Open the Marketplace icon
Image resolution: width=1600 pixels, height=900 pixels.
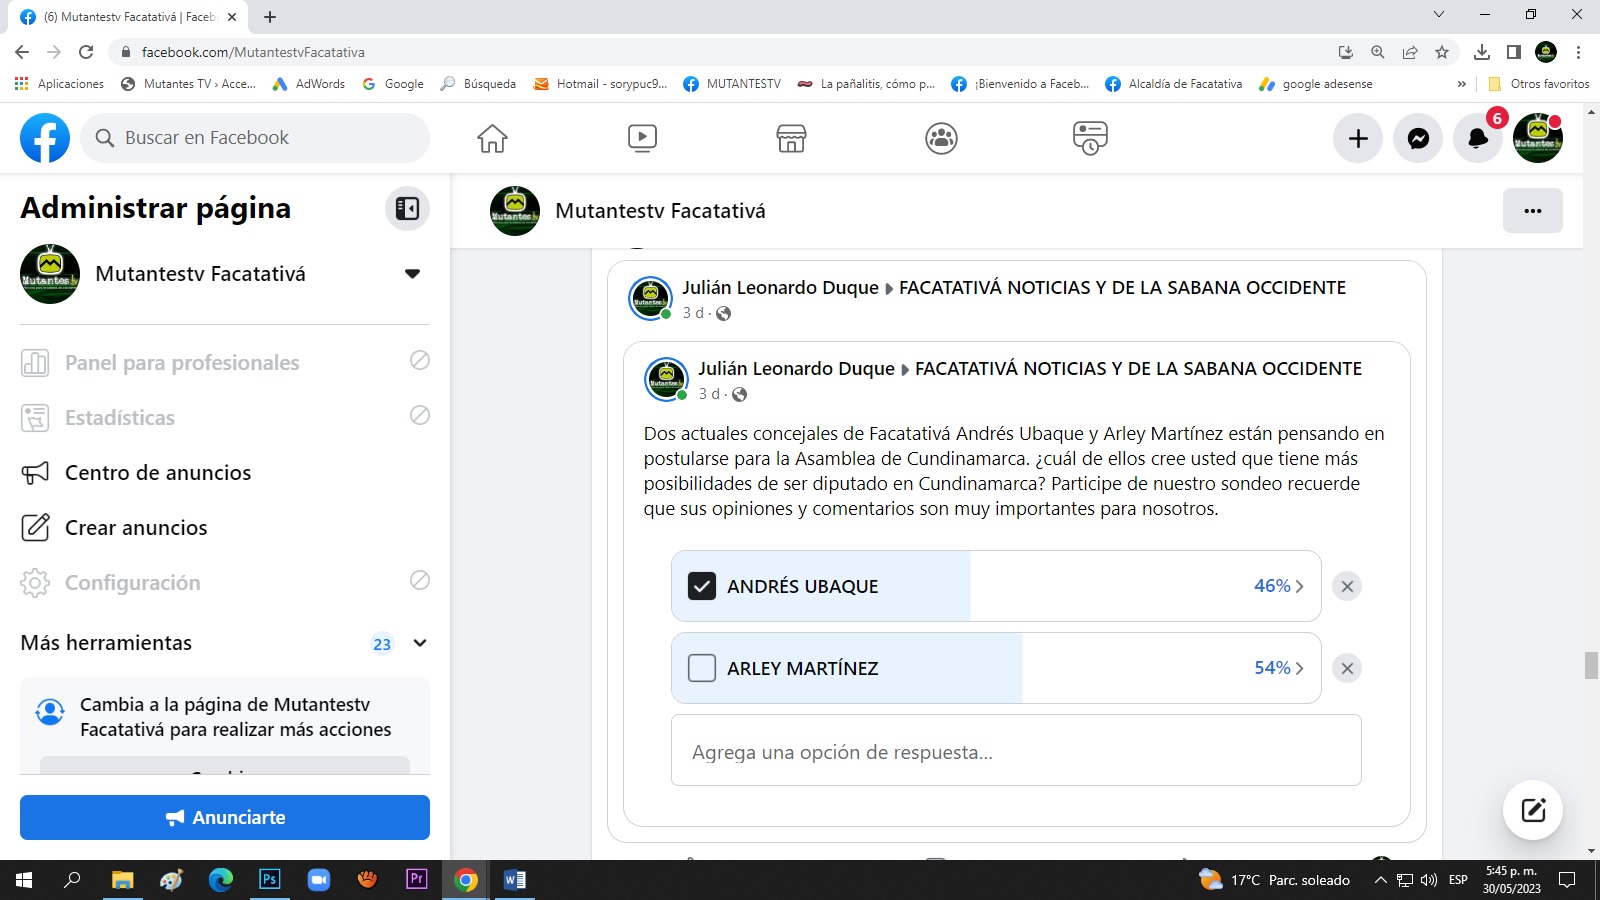[791, 138]
